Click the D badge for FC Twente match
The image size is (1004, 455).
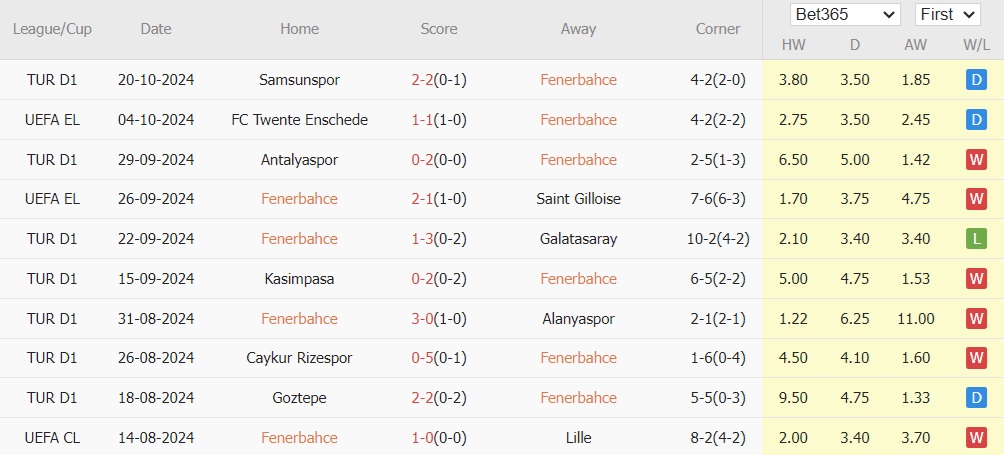point(976,120)
